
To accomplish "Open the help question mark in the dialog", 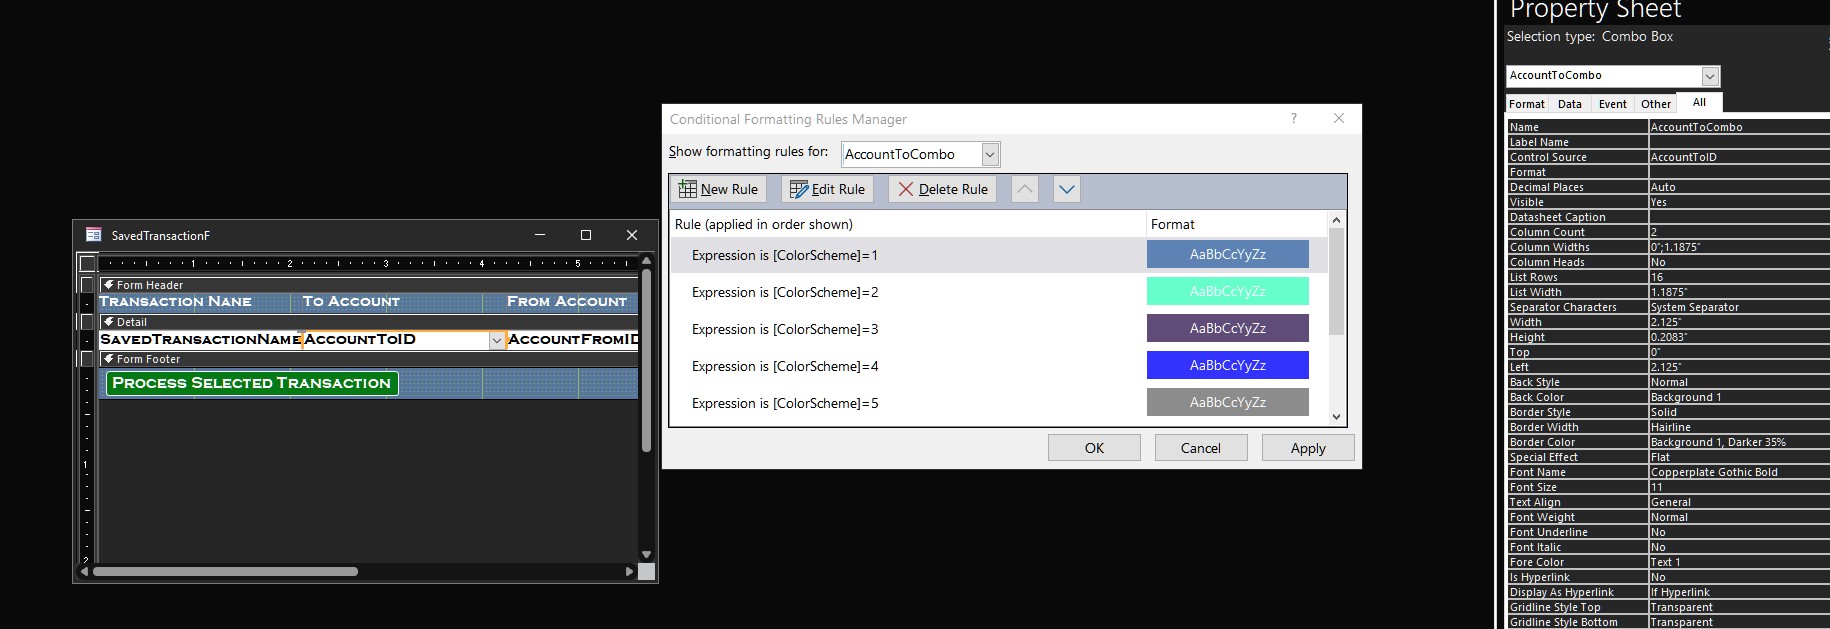I will 1293,118.
